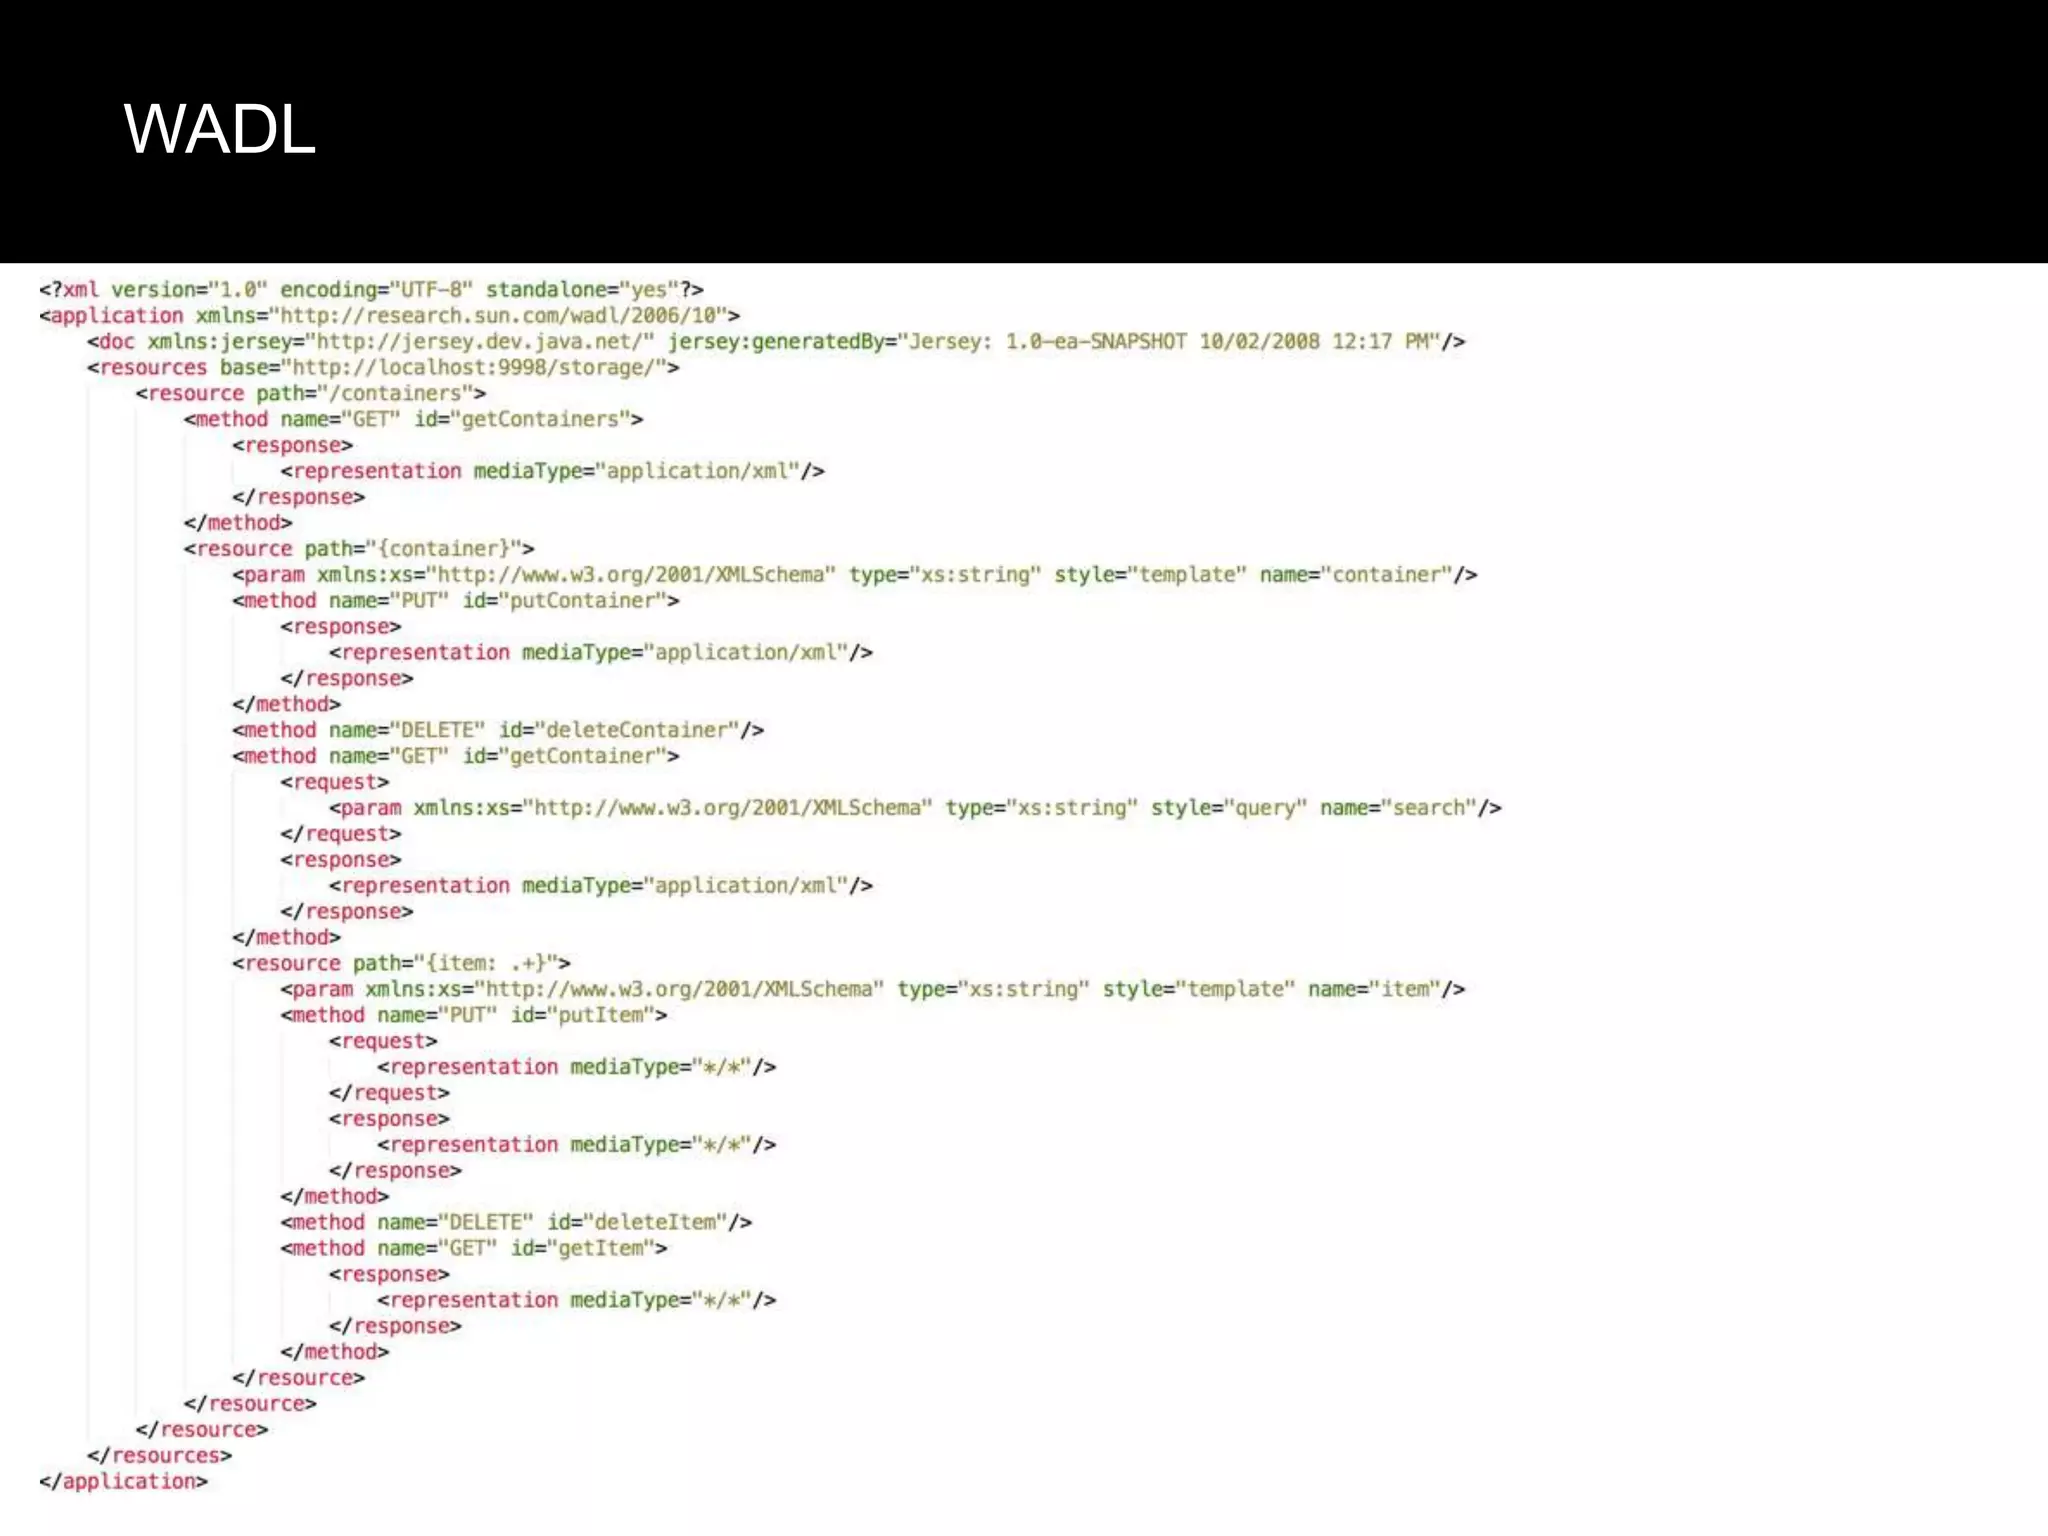Select the resource path="{container}" line
The height and width of the screenshot is (1536, 2048).
pos(359,549)
